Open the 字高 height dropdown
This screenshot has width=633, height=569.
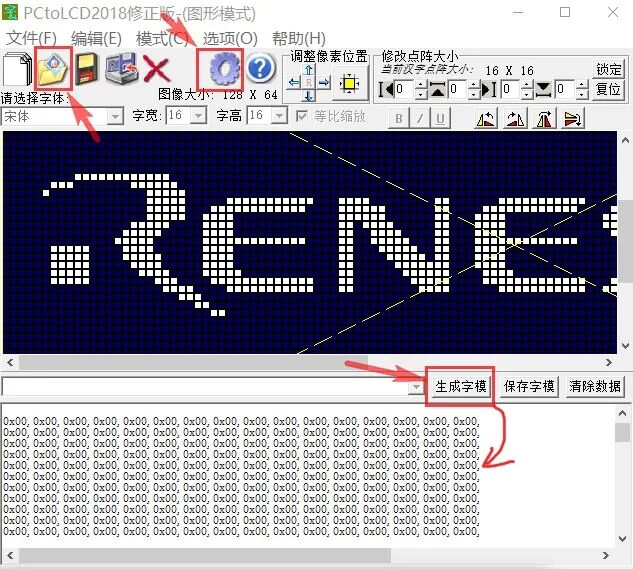tap(279, 116)
